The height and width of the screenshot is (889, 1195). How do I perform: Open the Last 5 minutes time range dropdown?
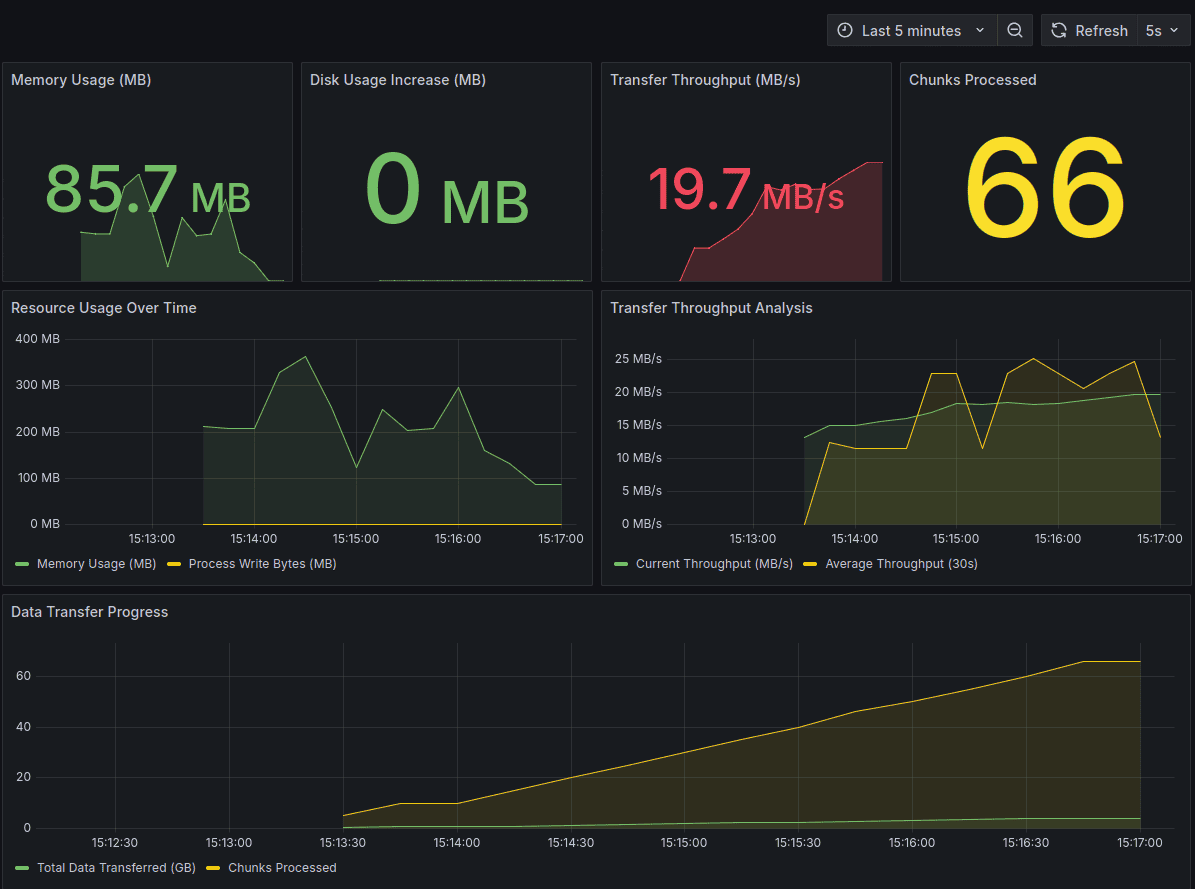coord(911,31)
